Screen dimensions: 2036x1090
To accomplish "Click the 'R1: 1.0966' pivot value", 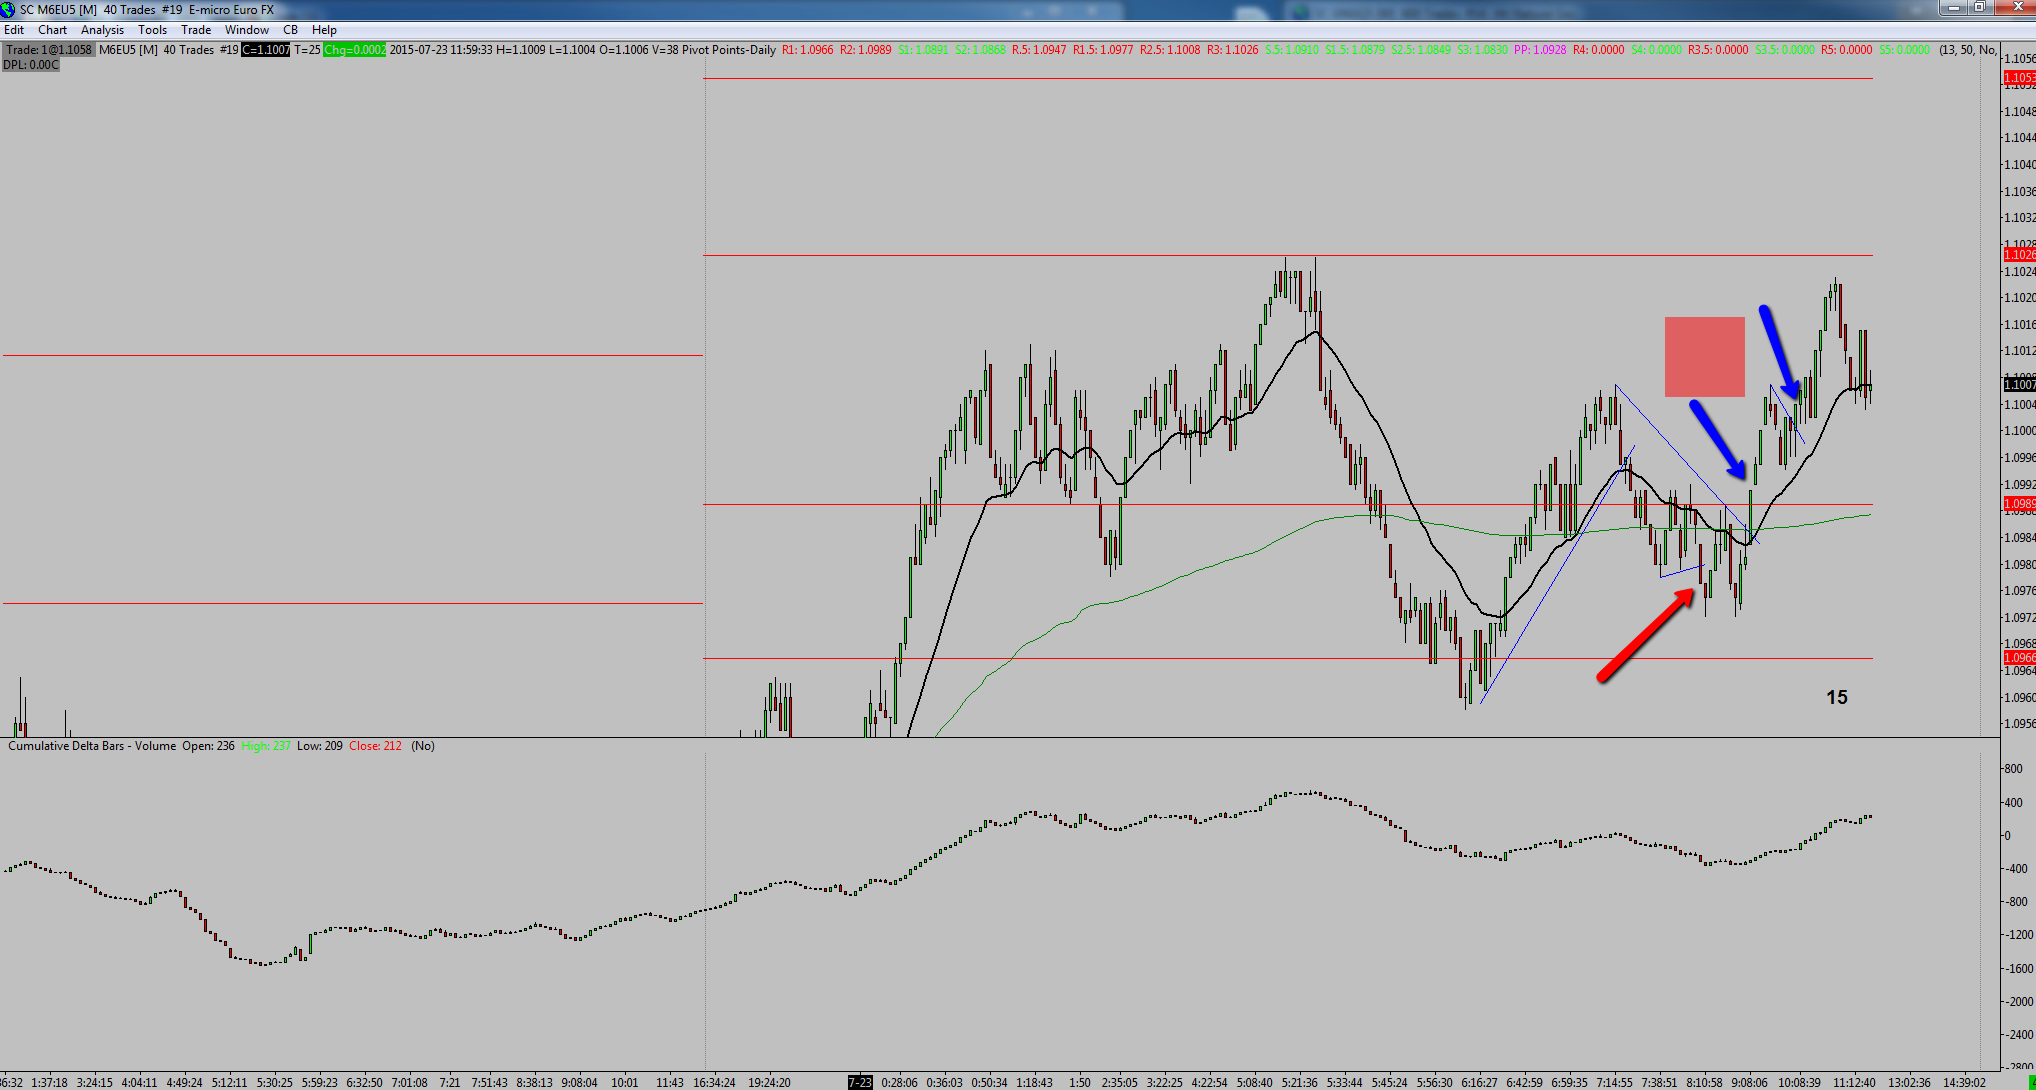I will point(807,50).
